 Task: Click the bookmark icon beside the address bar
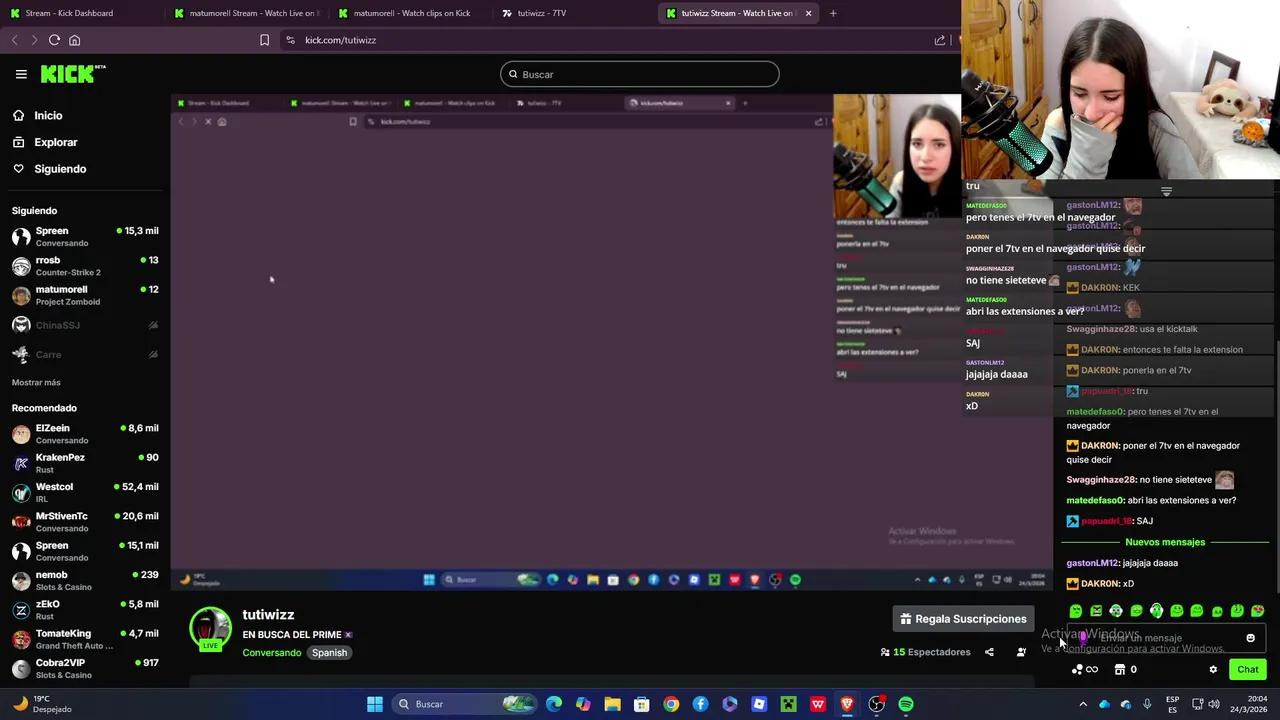tap(264, 40)
